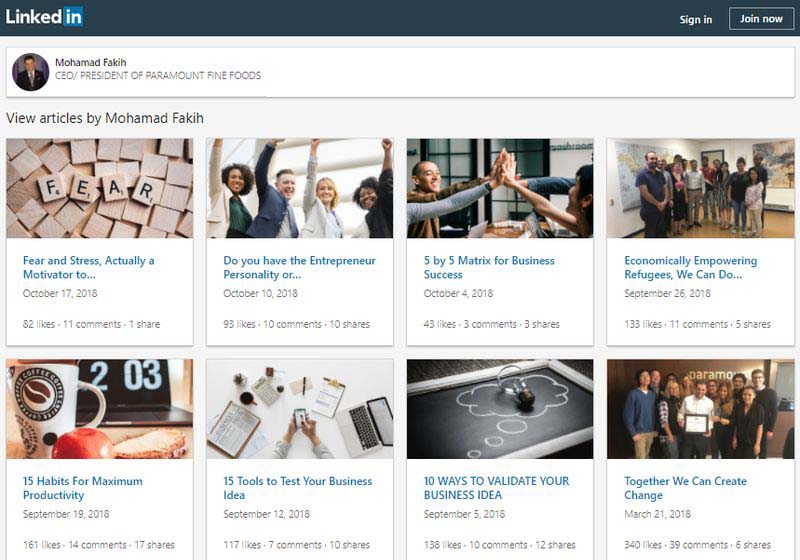
Task: Read 'Do you have the Entrepreneur Personality' article
Action: pyautogui.click(x=299, y=267)
